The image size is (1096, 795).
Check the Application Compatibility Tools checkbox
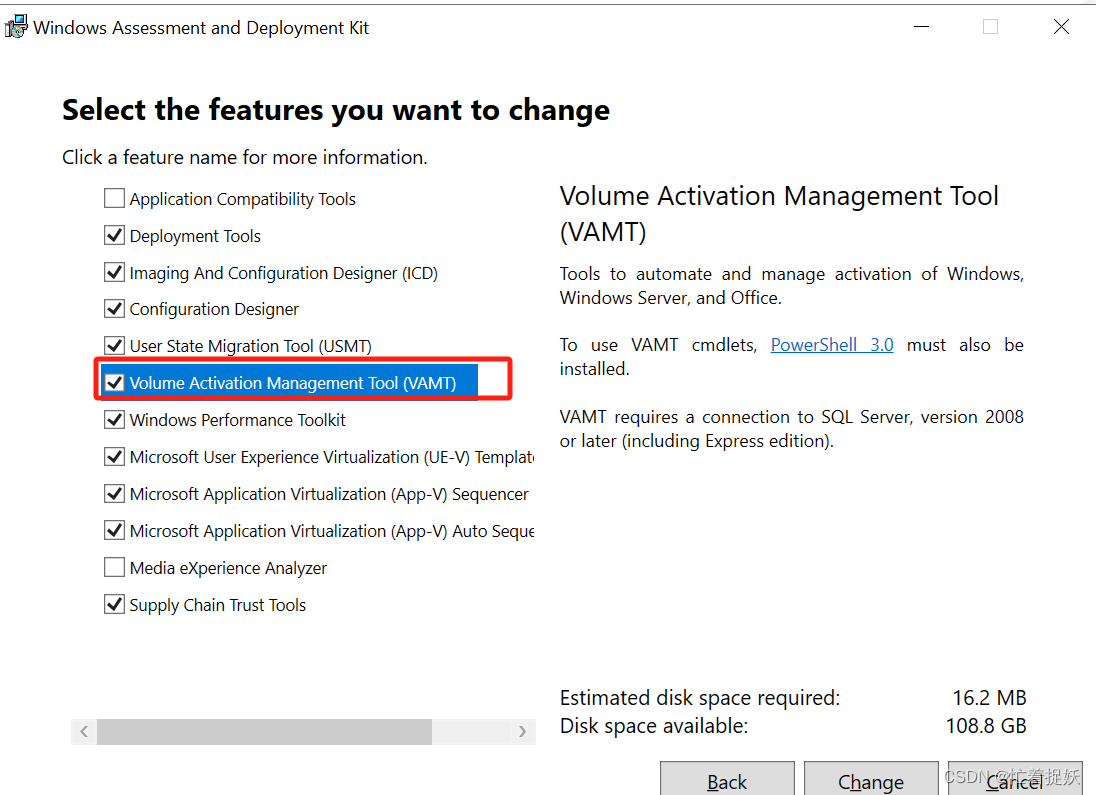click(x=114, y=199)
